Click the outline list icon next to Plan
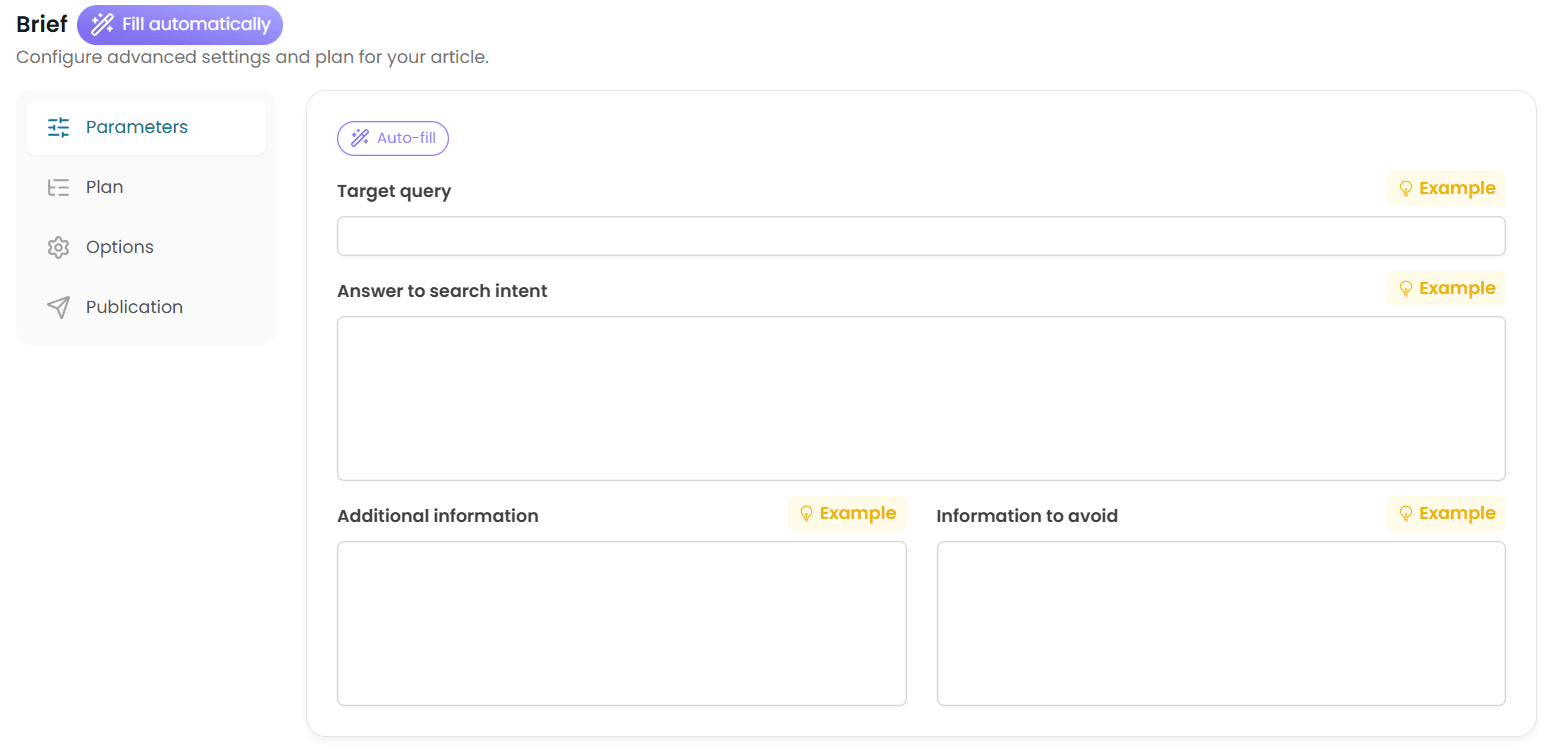1557x750 pixels. pos(58,187)
